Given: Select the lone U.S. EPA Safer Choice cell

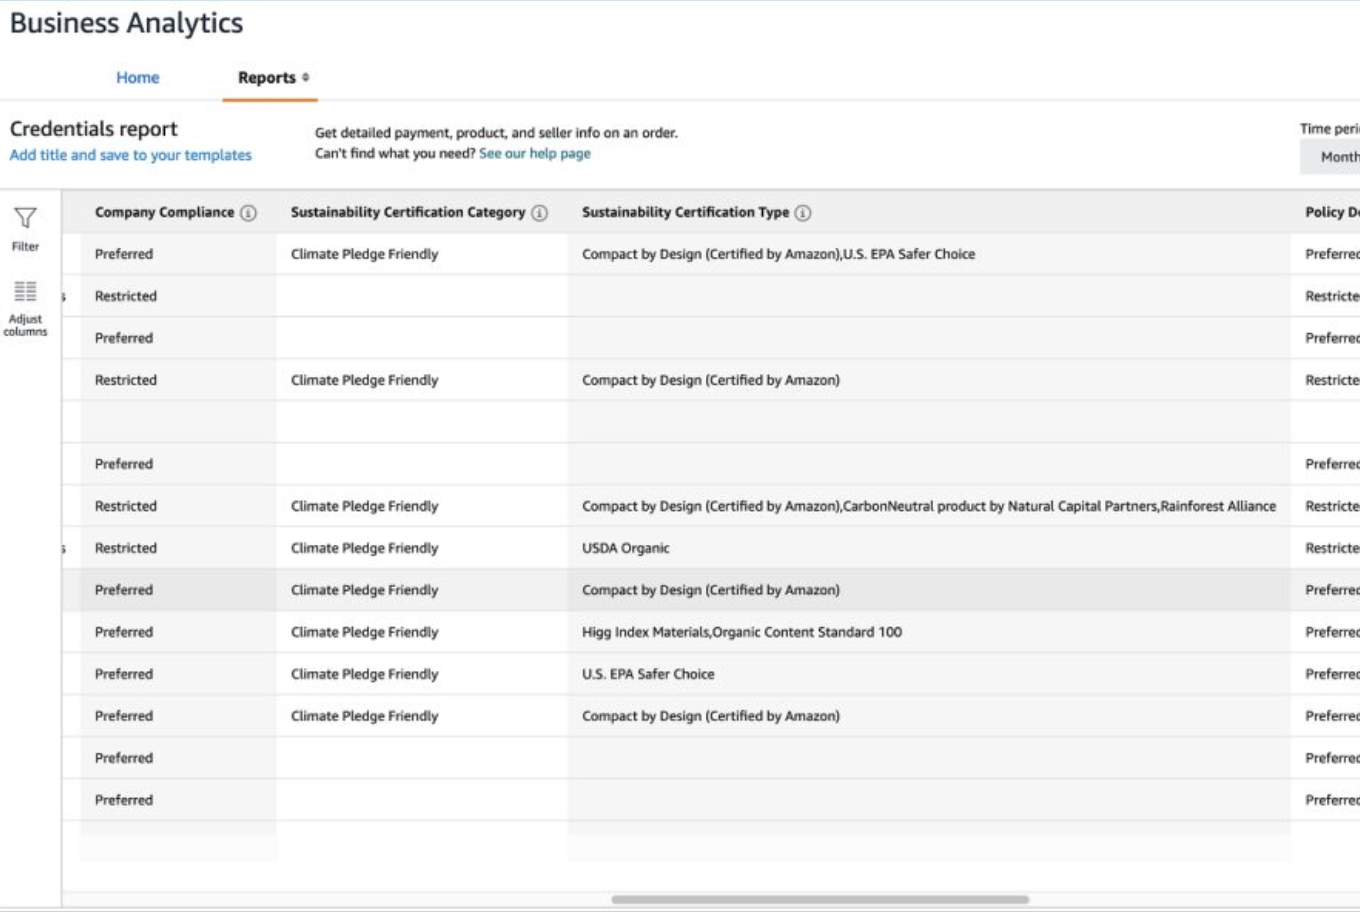Looking at the screenshot, I should pyautogui.click(x=648, y=674).
